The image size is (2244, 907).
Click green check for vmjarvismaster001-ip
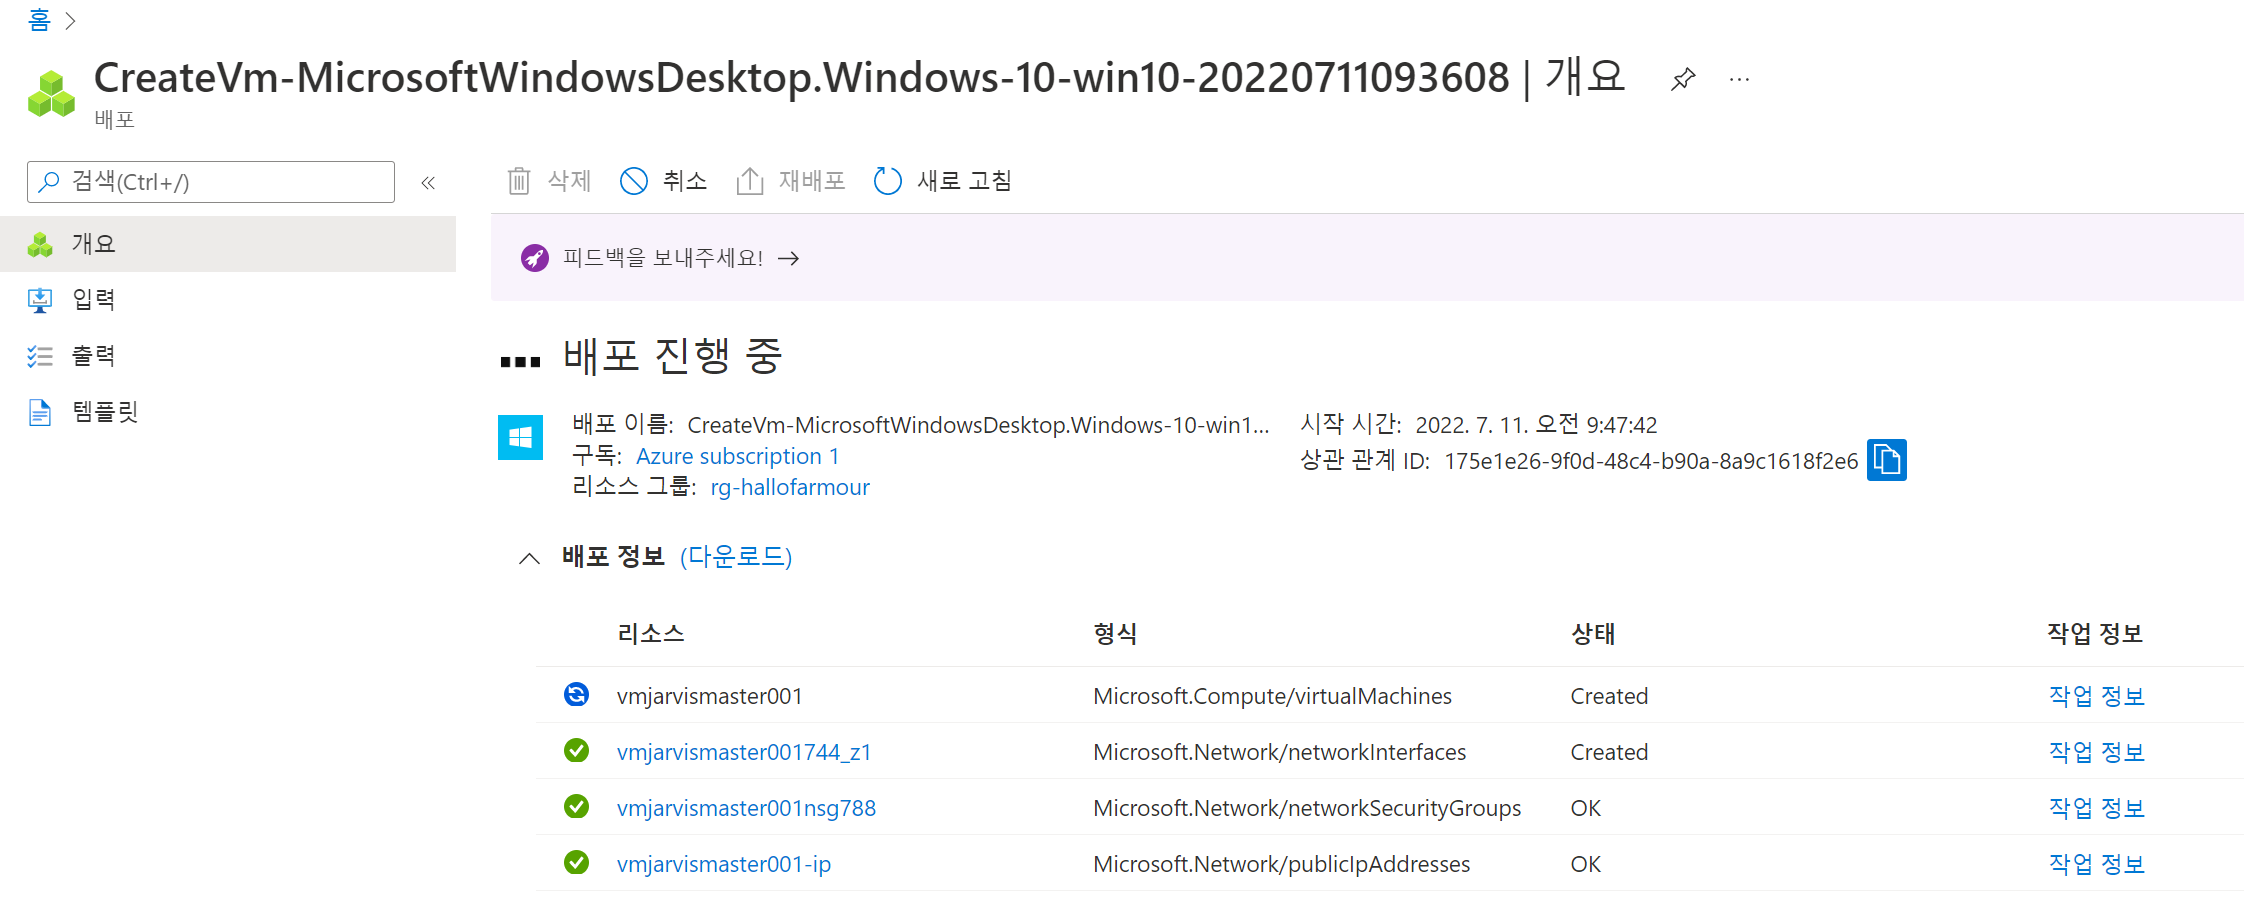point(576,862)
